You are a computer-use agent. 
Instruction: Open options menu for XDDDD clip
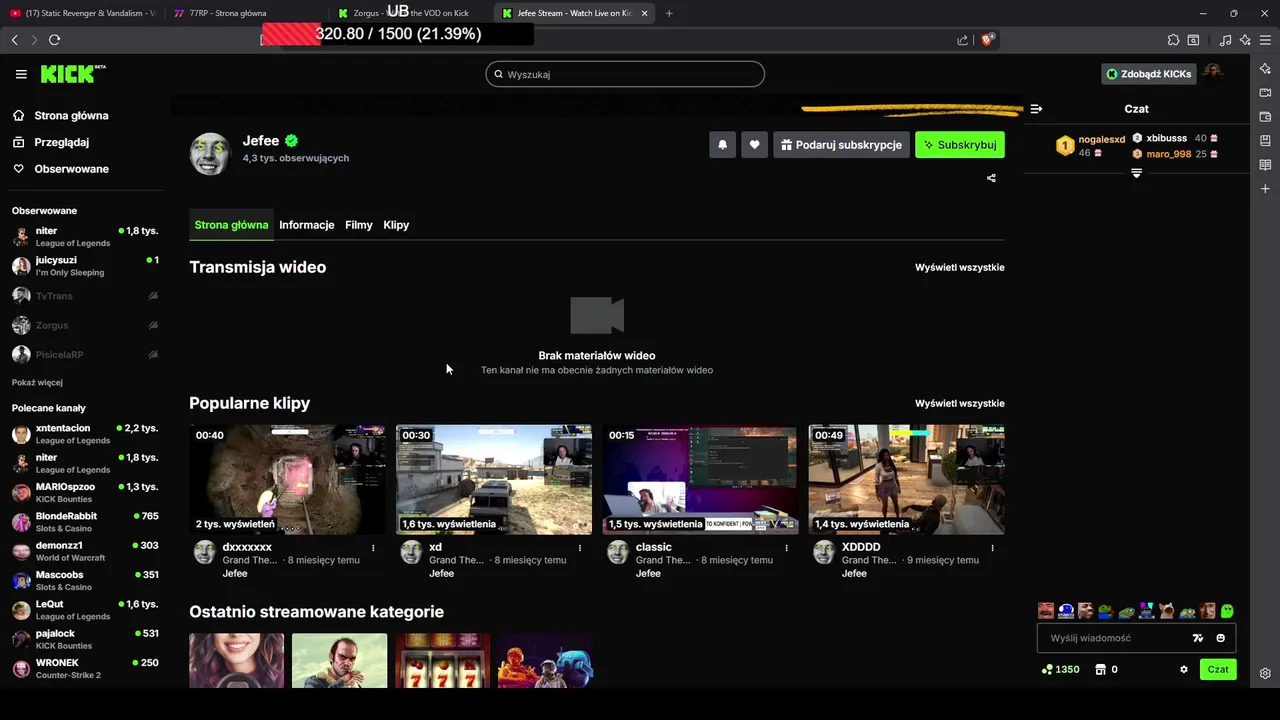click(x=993, y=548)
